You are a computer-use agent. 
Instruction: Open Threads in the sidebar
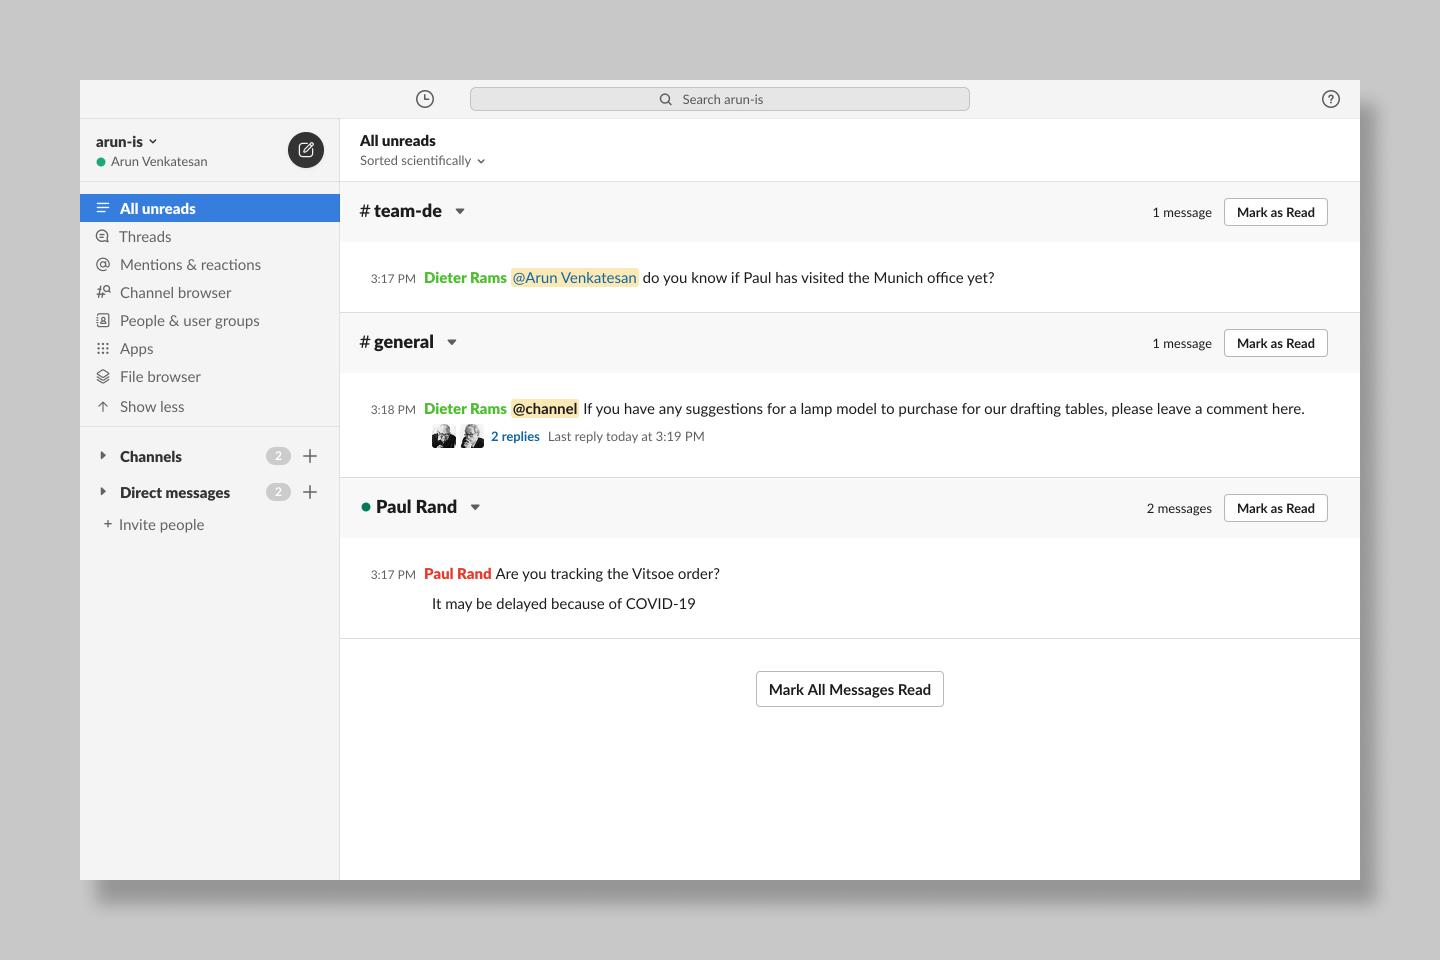pos(145,237)
